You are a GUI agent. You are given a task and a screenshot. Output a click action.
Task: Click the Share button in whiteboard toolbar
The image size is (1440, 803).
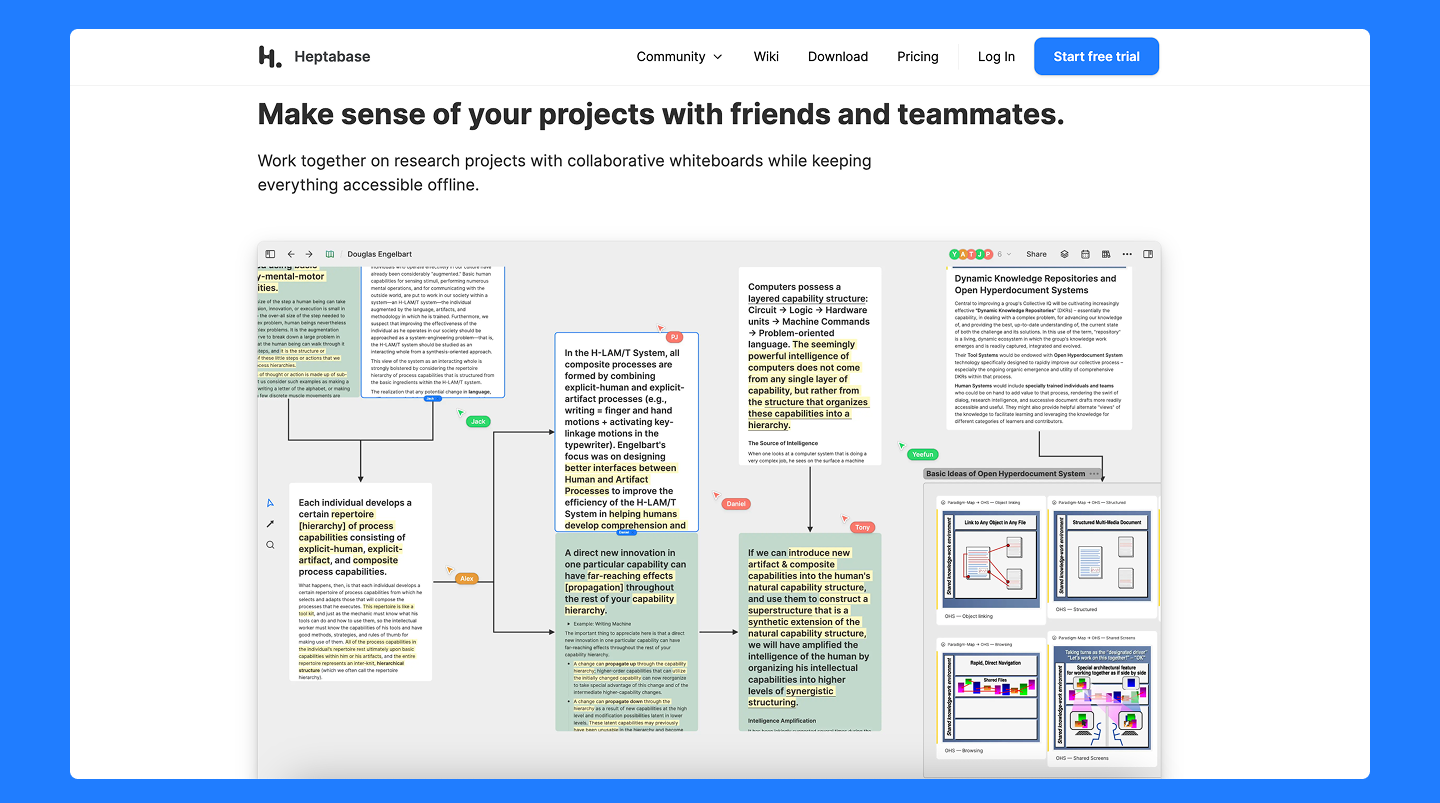click(x=1036, y=254)
